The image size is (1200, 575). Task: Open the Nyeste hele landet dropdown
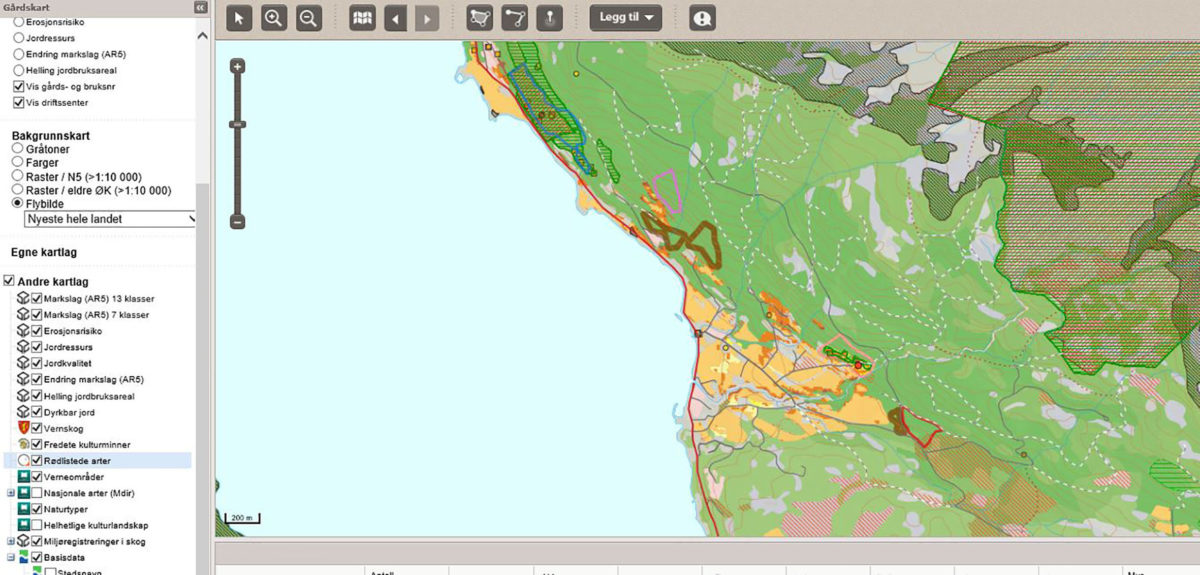pyautogui.click(x=110, y=218)
